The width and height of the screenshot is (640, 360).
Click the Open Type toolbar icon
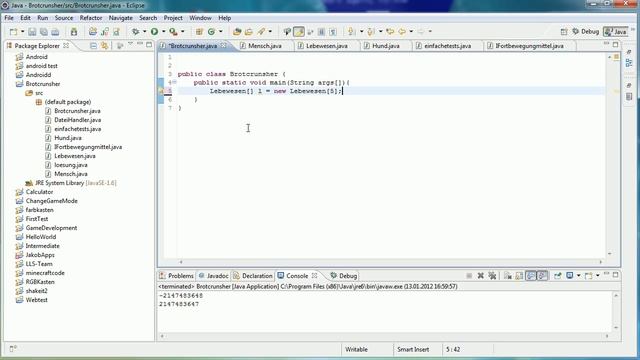(x=237, y=31)
